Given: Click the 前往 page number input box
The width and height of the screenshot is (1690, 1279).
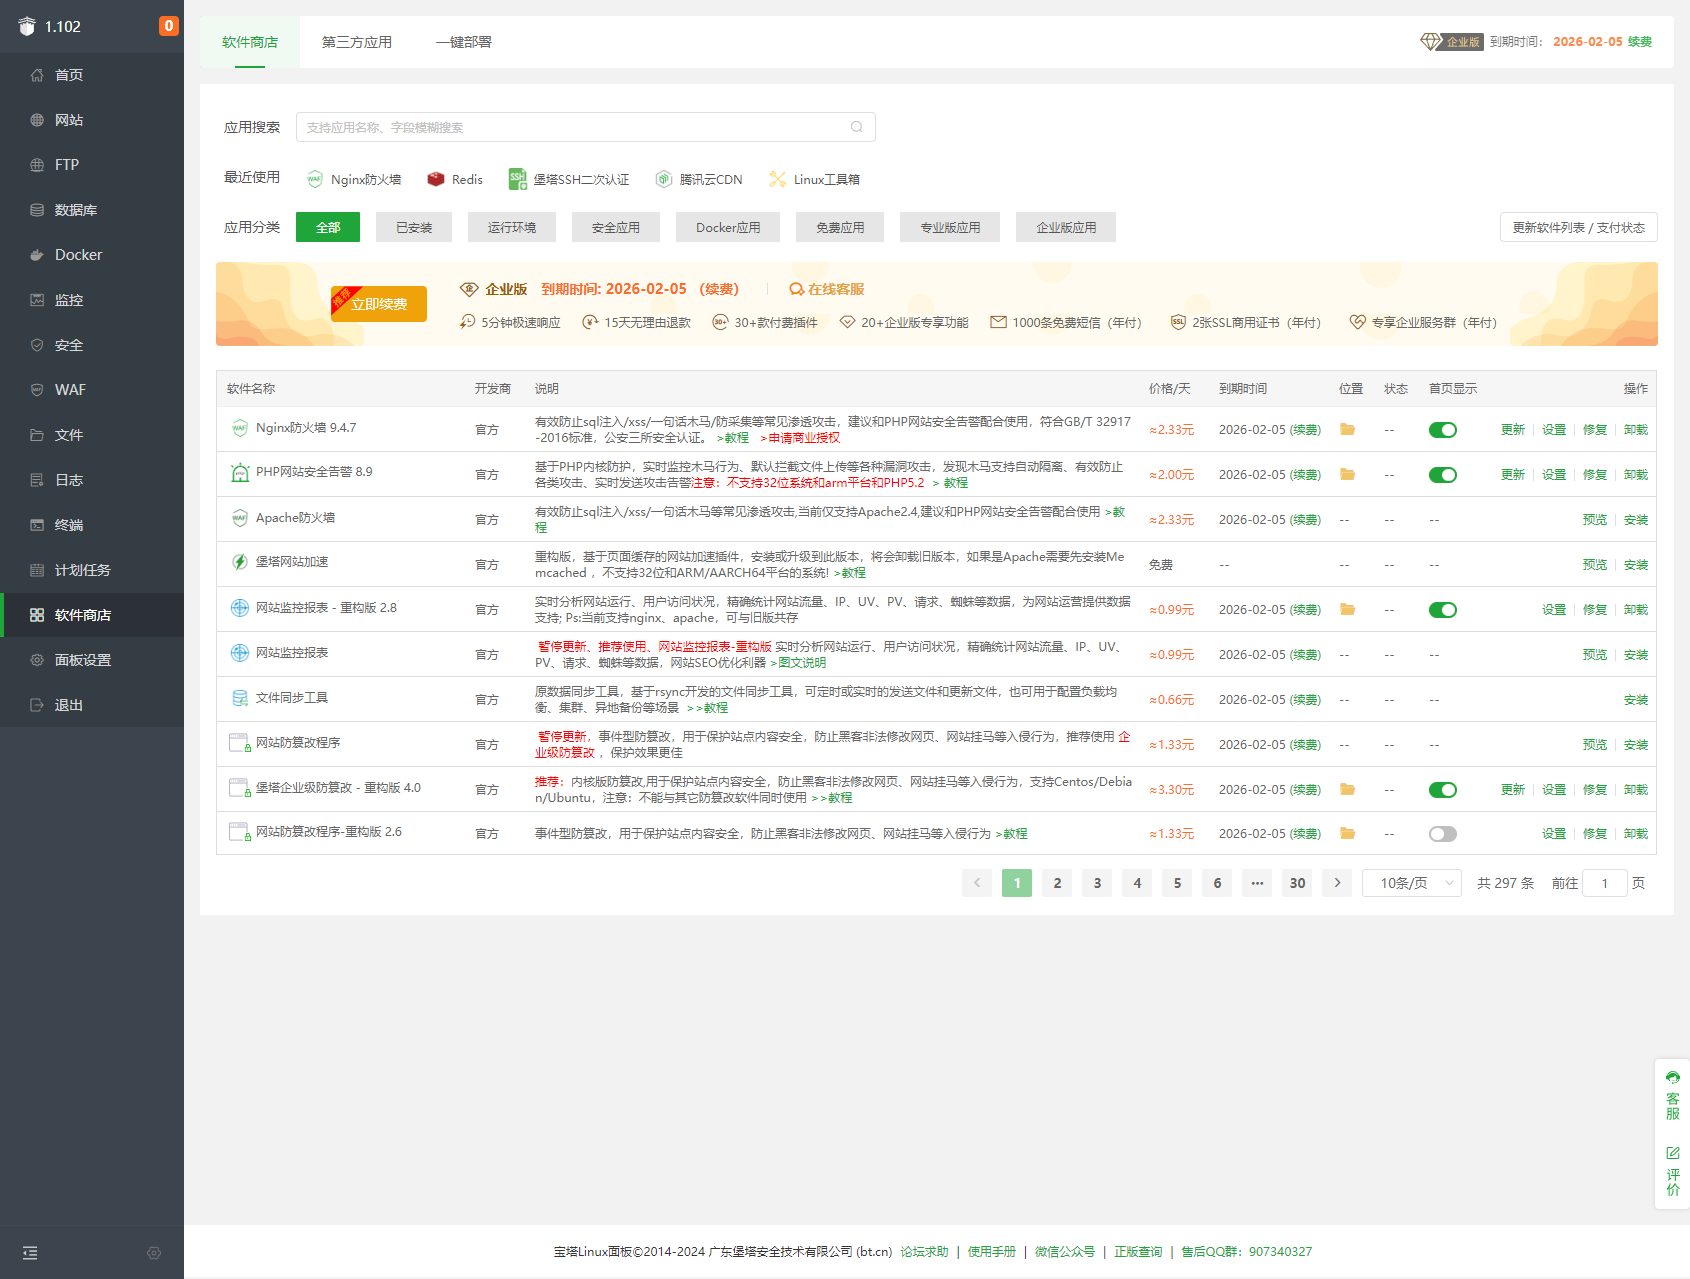Looking at the screenshot, I should pos(1605,883).
